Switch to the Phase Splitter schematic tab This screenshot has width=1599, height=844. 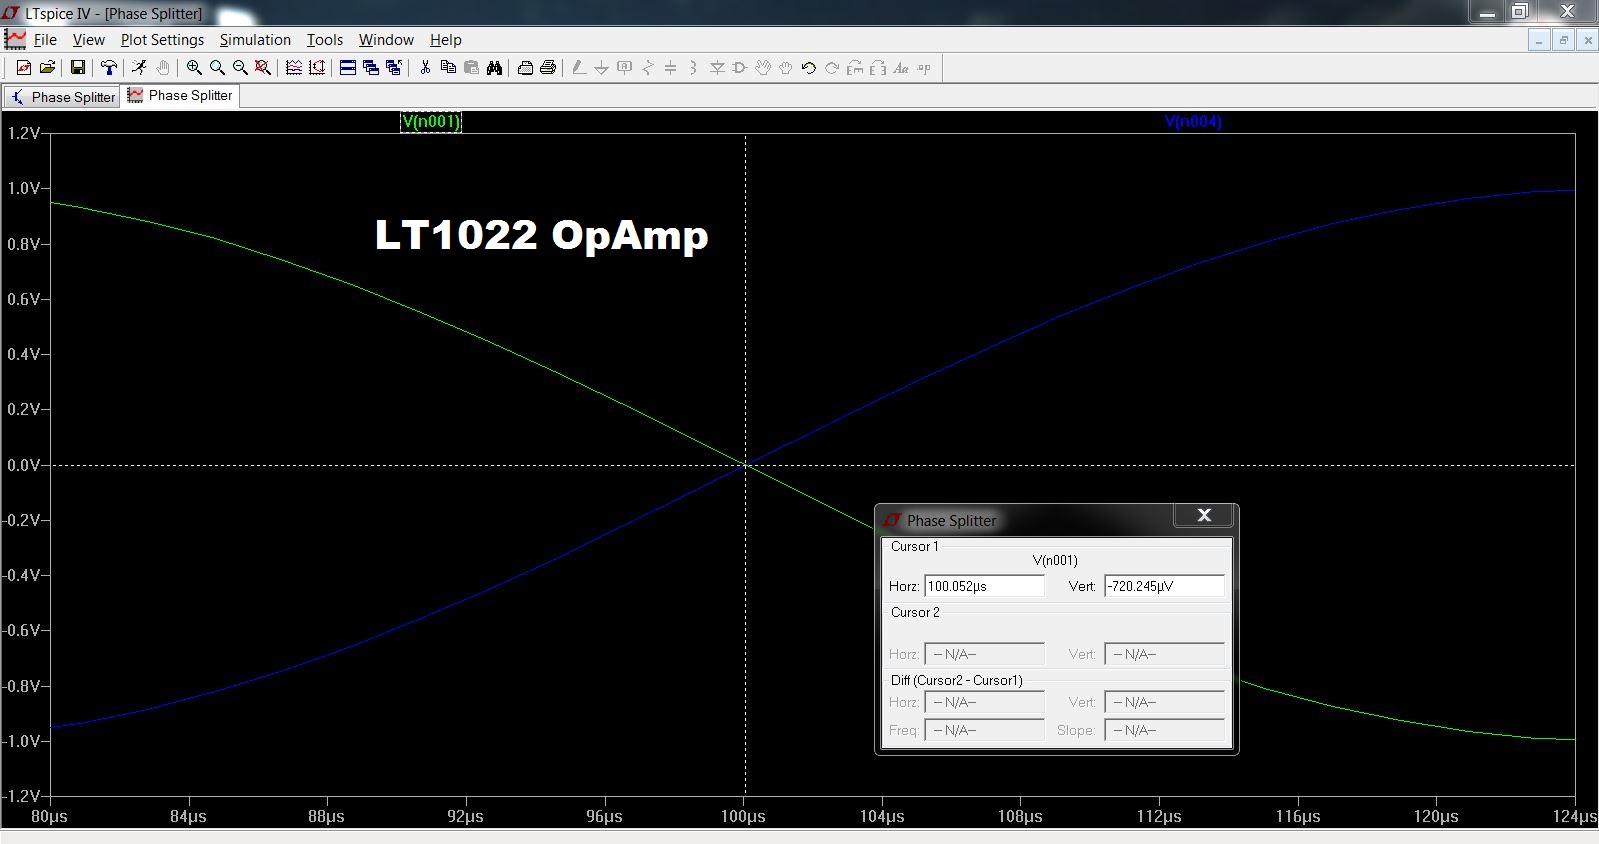point(62,97)
